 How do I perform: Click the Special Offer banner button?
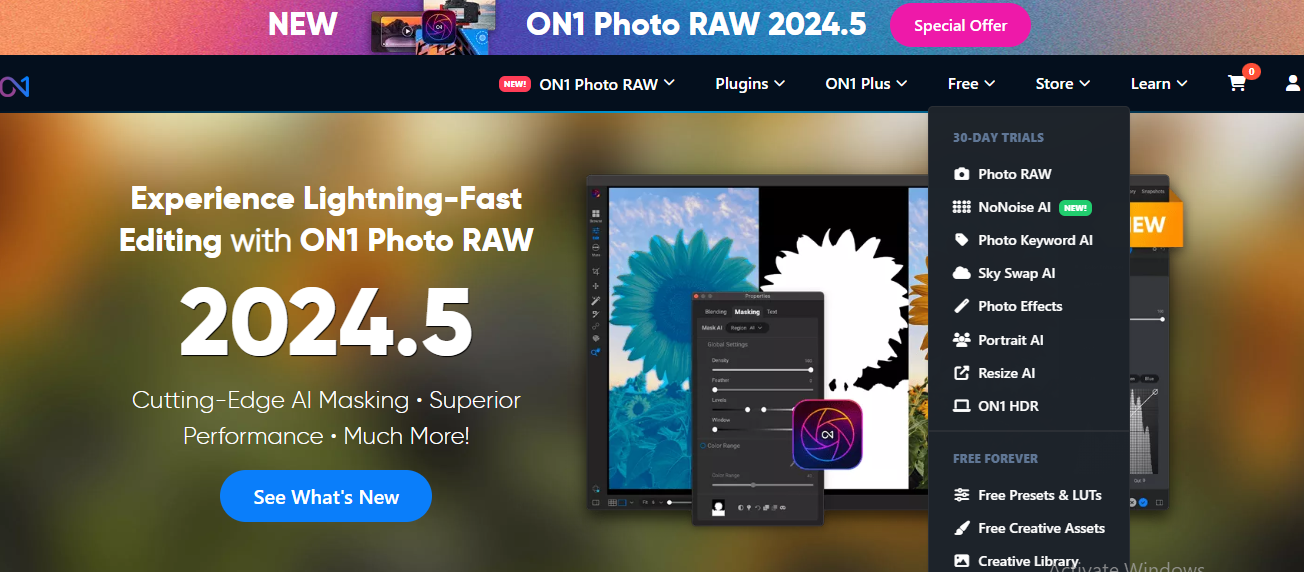coord(960,26)
